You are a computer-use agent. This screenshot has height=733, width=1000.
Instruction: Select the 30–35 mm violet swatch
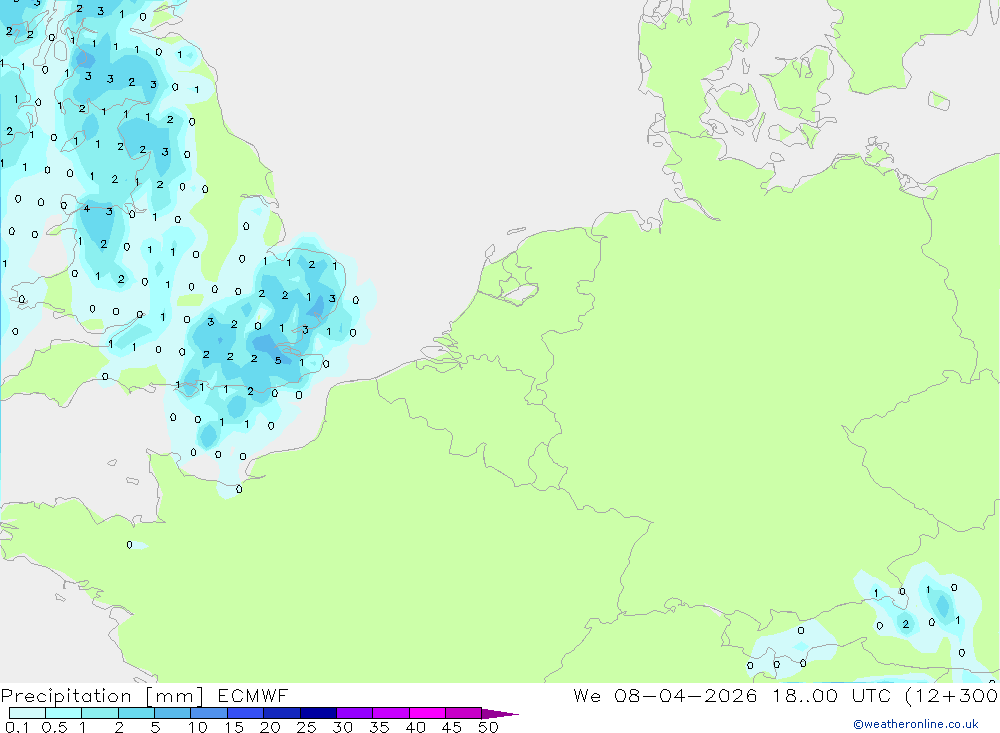click(354, 713)
